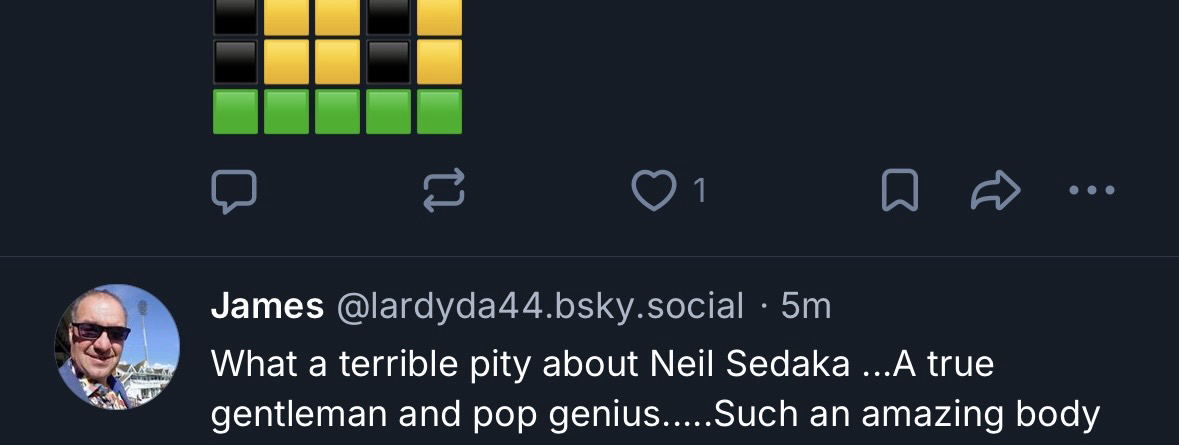The height and width of the screenshot is (445, 1179).
Task: Click the rightmost green Wordle square
Action: tap(439, 112)
